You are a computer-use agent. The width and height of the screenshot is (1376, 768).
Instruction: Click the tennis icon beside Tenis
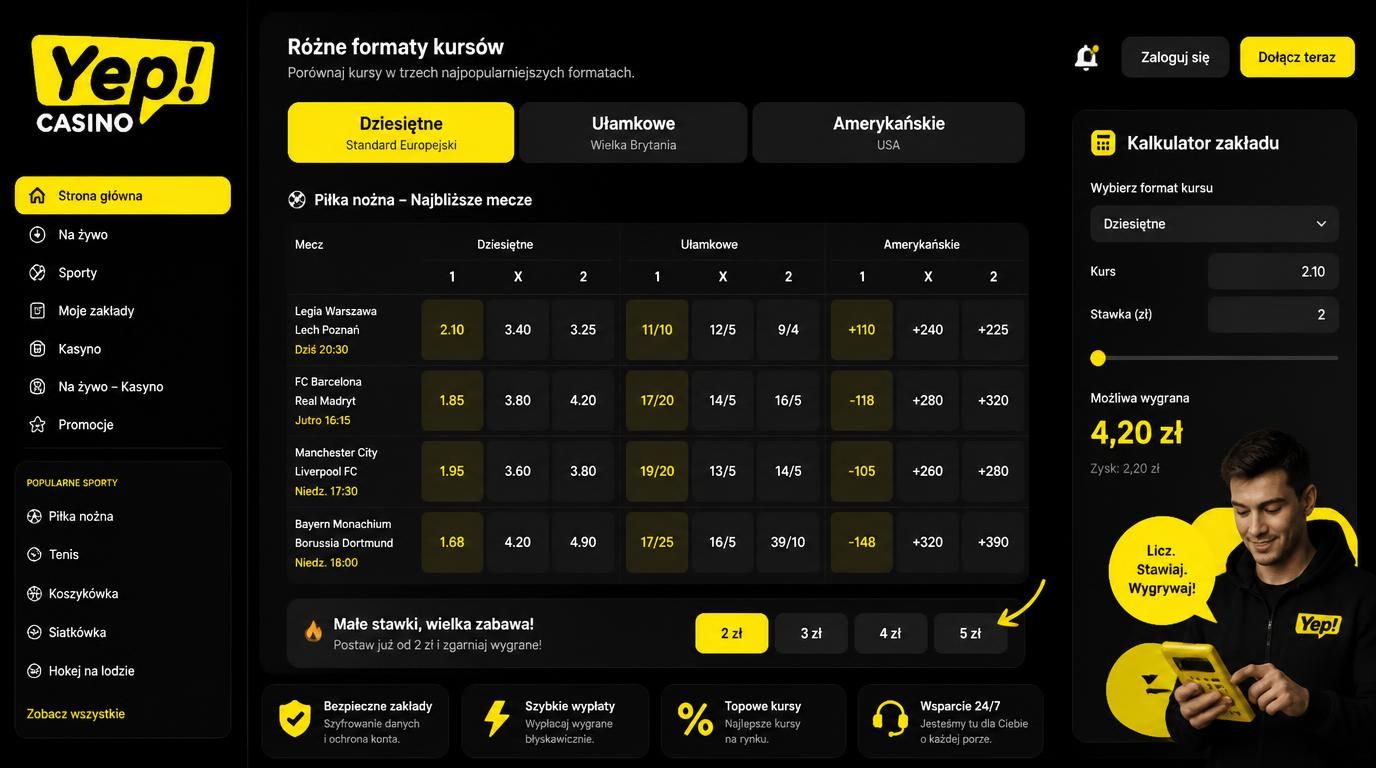[x=34, y=554]
